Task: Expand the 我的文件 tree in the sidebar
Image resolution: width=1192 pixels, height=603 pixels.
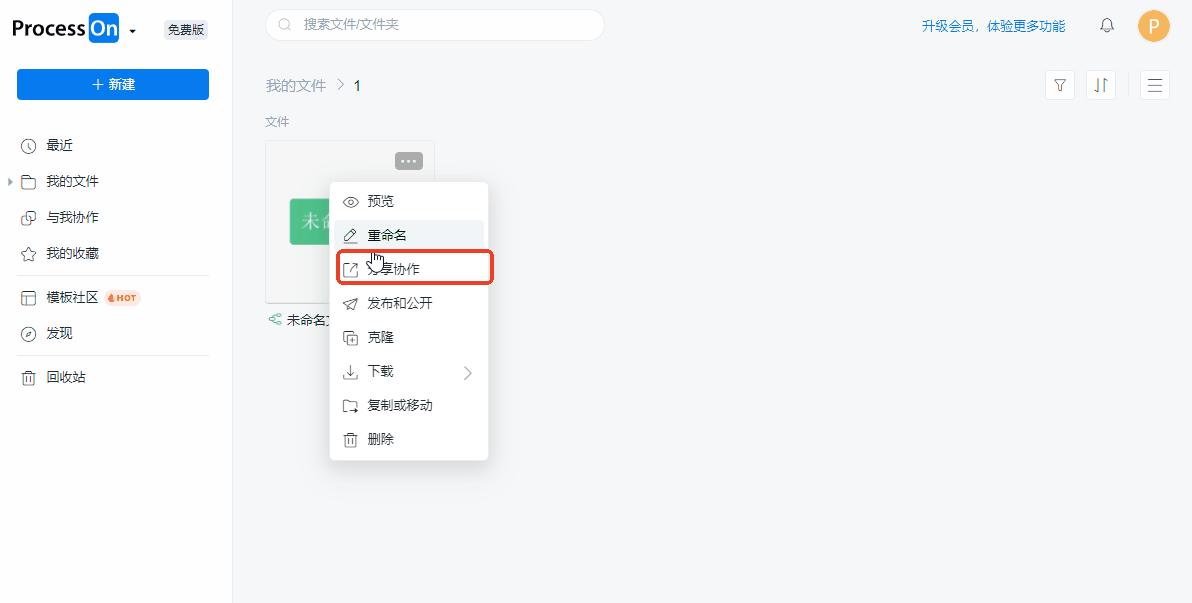Action: pyautogui.click(x=10, y=181)
